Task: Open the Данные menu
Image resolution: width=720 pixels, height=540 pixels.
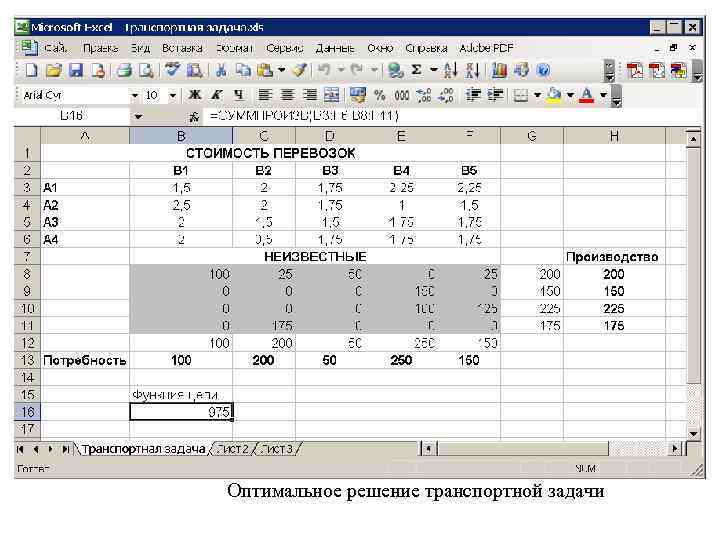Action: point(335,48)
